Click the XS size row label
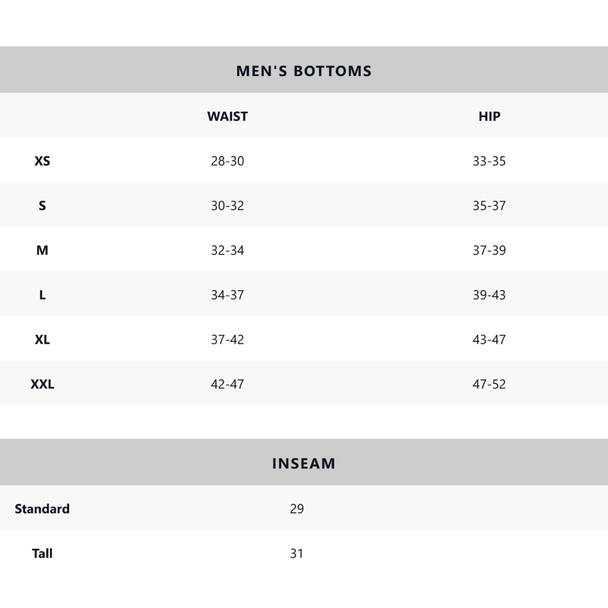This screenshot has width=608, height=608. pyautogui.click(x=42, y=161)
